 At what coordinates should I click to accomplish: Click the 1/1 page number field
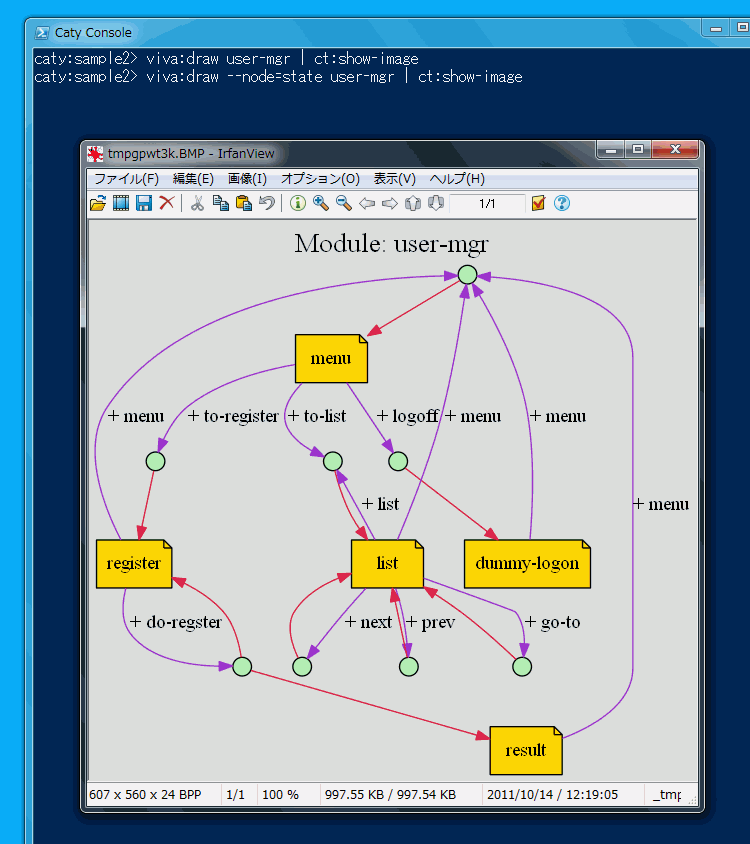tap(487, 204)
